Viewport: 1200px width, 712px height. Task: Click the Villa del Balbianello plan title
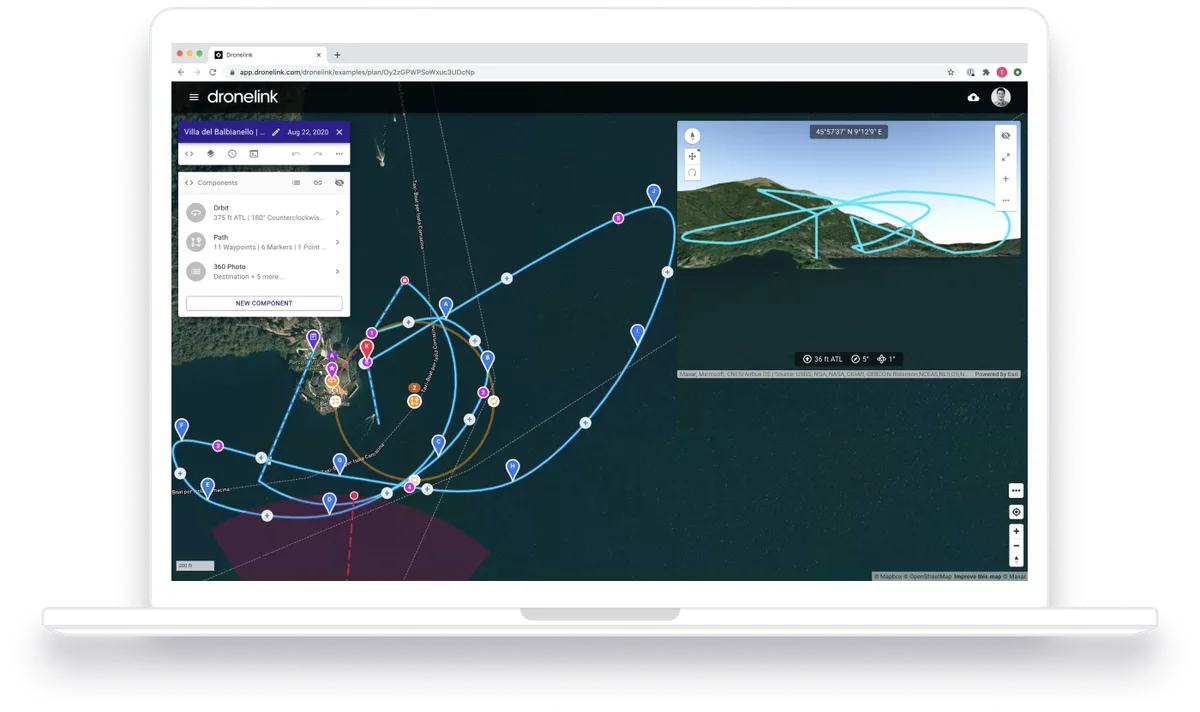click(x=224, y=132)
